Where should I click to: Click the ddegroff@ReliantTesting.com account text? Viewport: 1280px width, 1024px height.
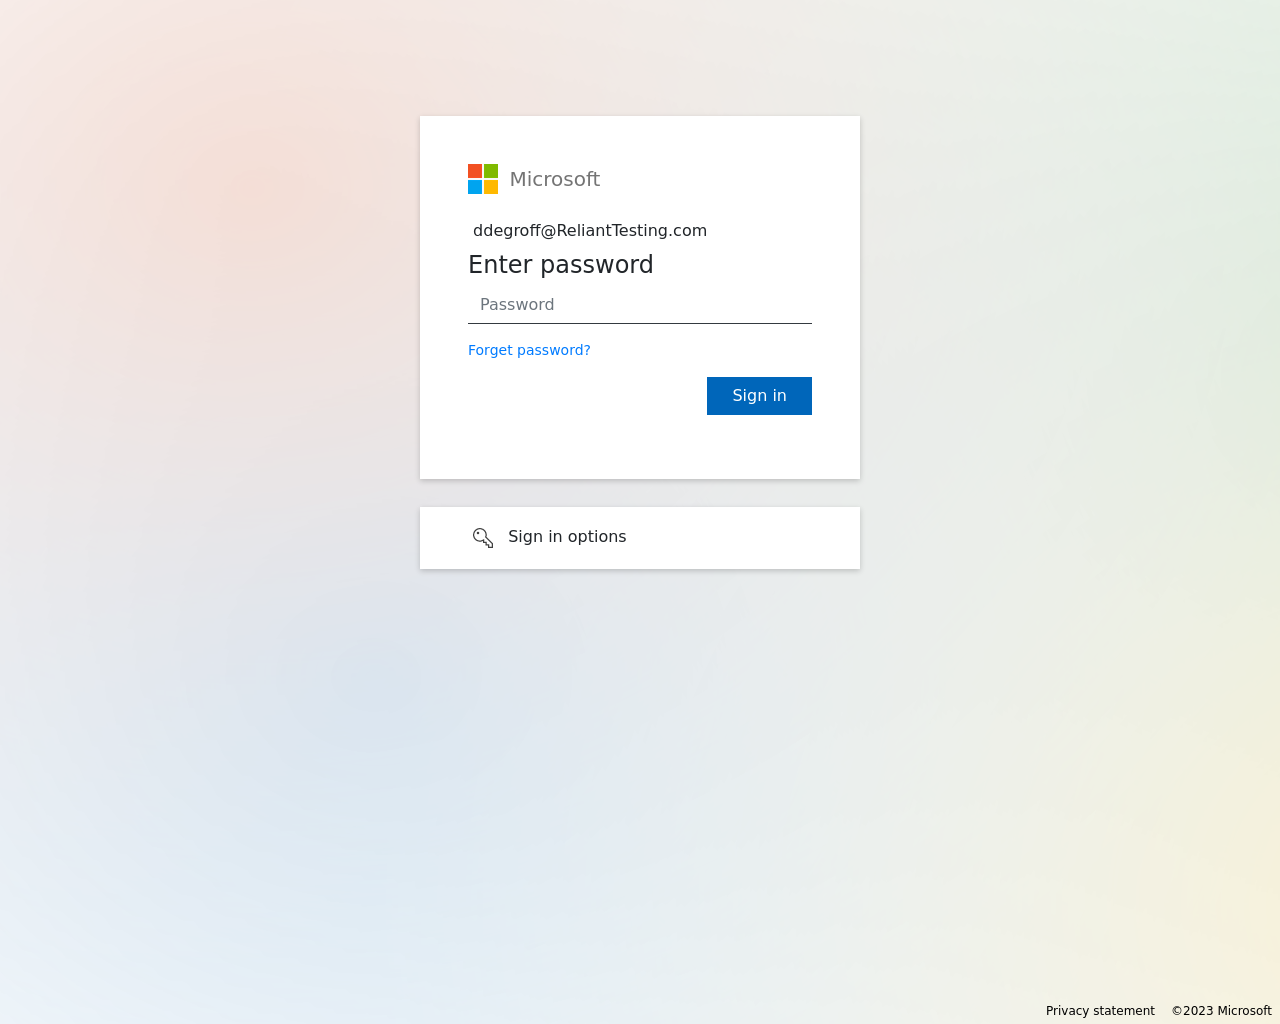click(x=590, y=231)
